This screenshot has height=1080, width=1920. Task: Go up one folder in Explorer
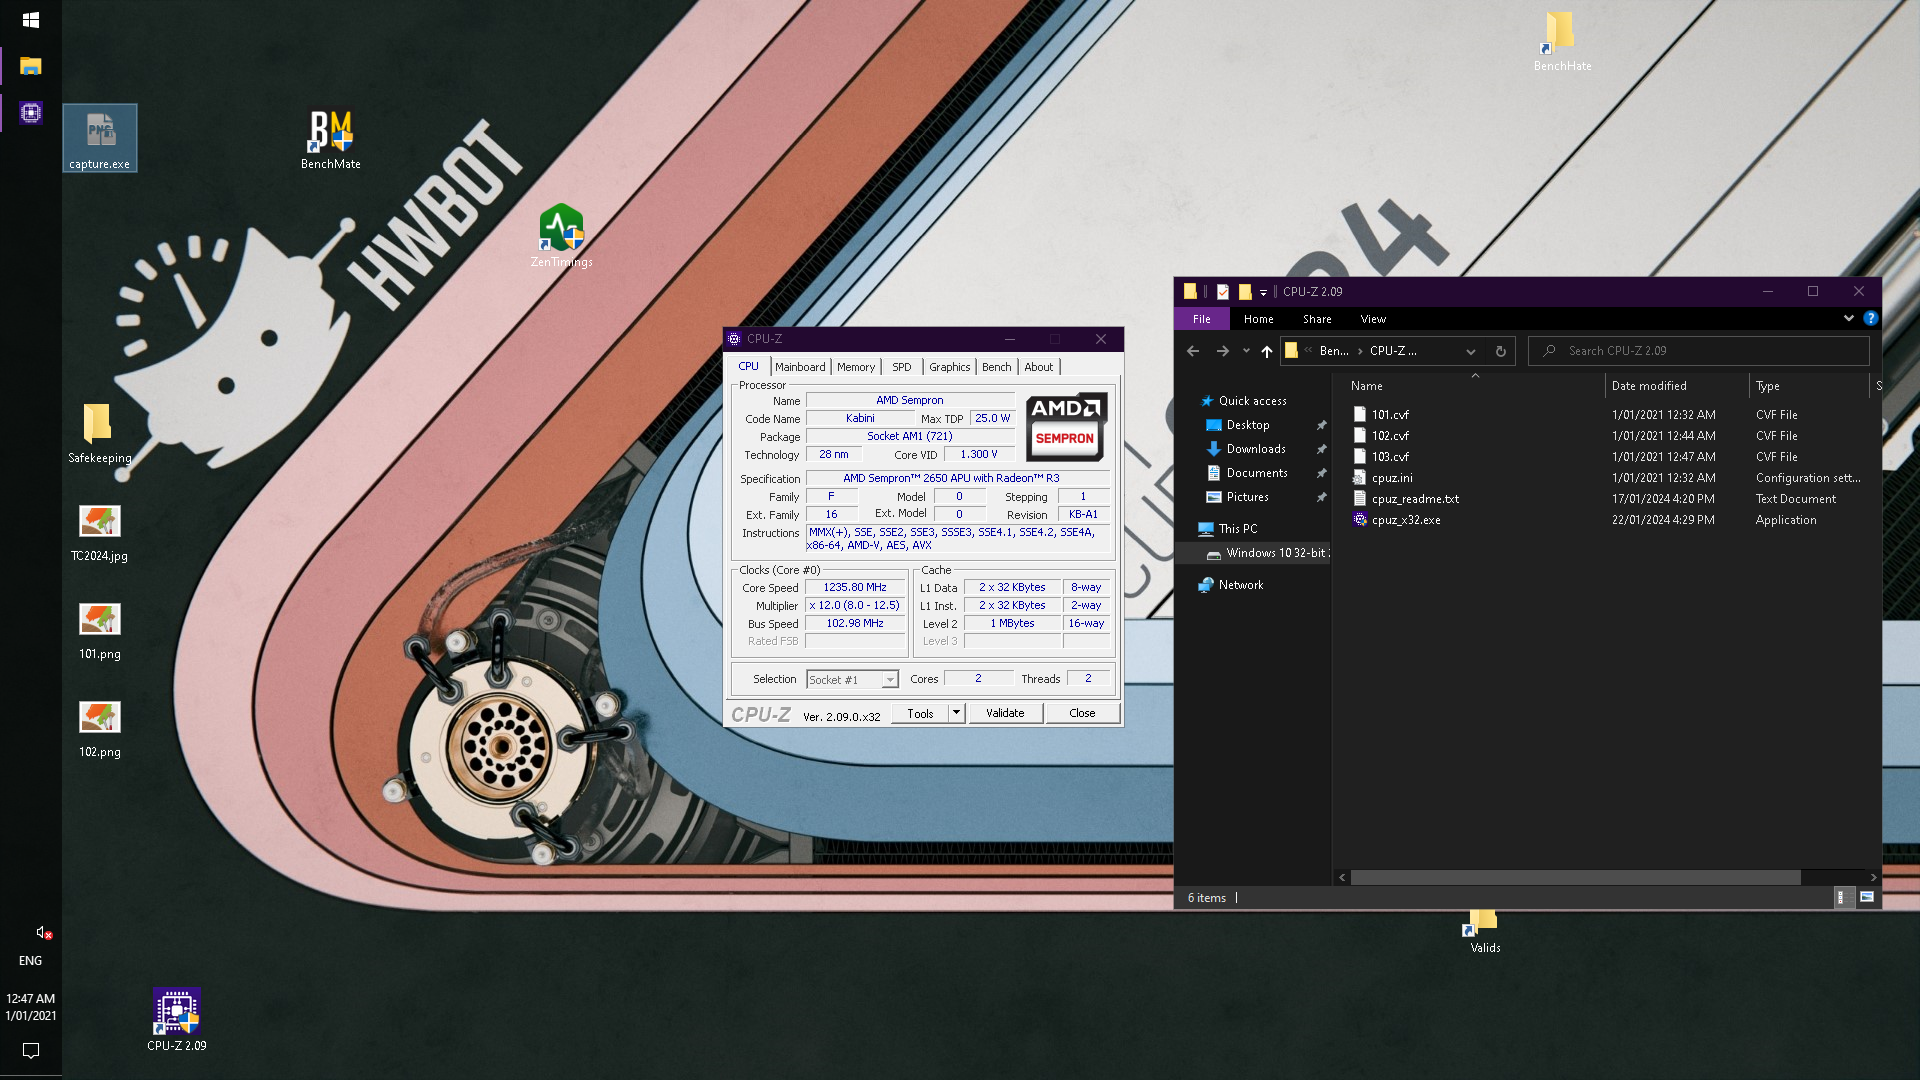pos(1266,351)
